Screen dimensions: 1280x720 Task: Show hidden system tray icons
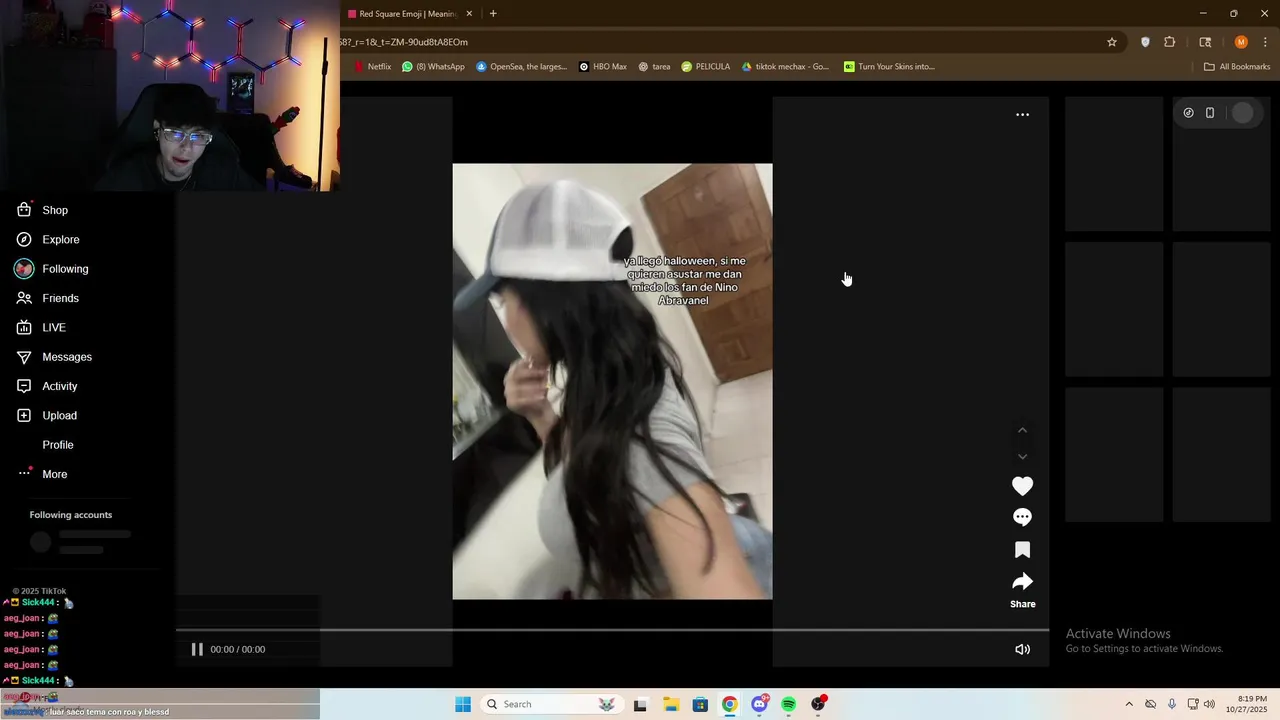1129,704
